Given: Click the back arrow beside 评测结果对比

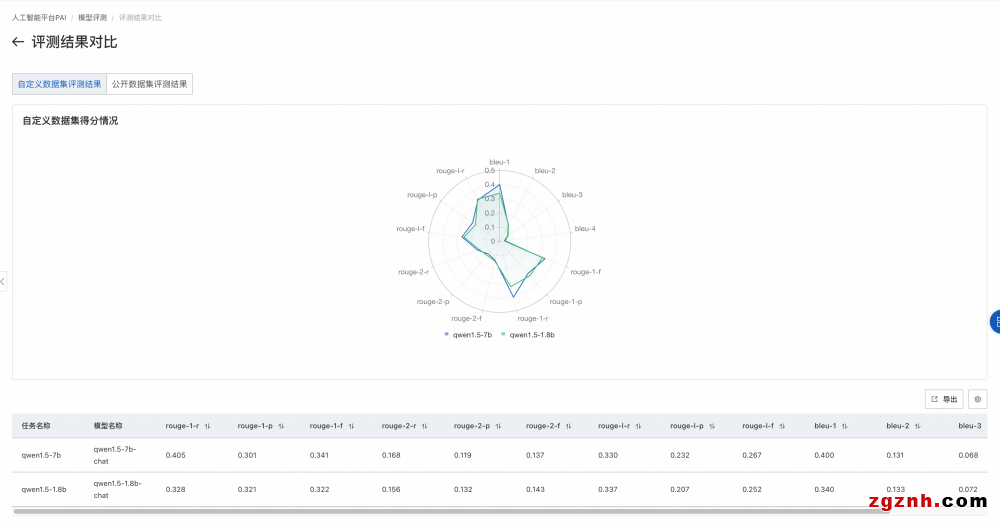Looking at the screenshot, I should 17,42.
